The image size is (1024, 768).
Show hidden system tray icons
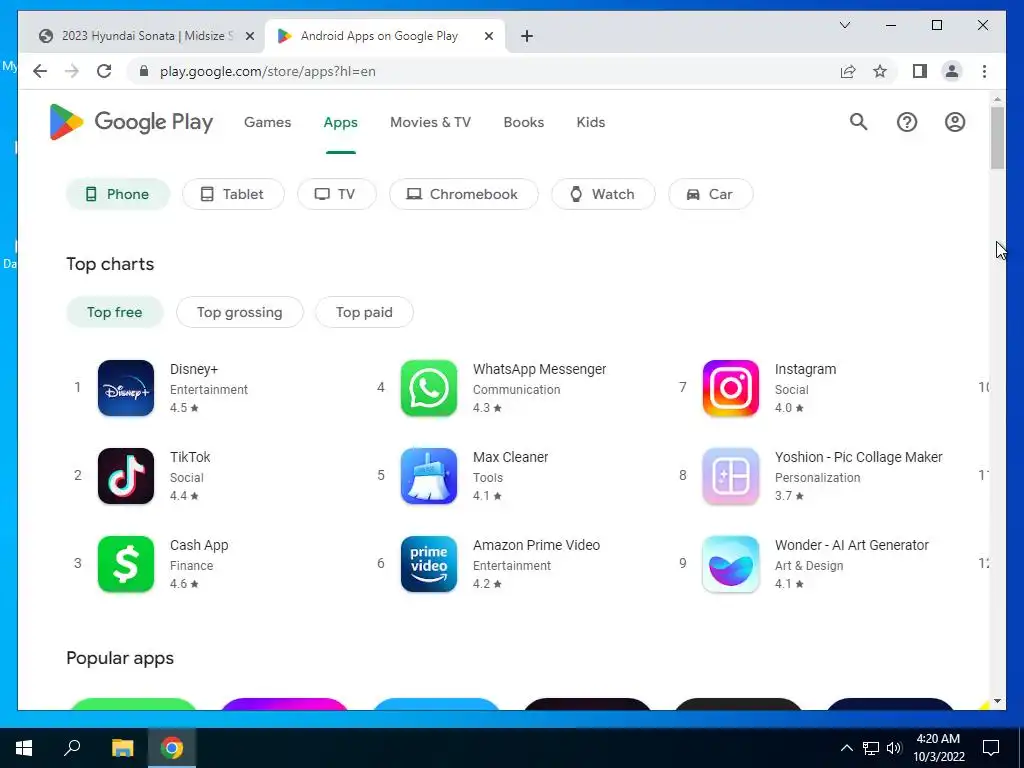pos(846,748)
